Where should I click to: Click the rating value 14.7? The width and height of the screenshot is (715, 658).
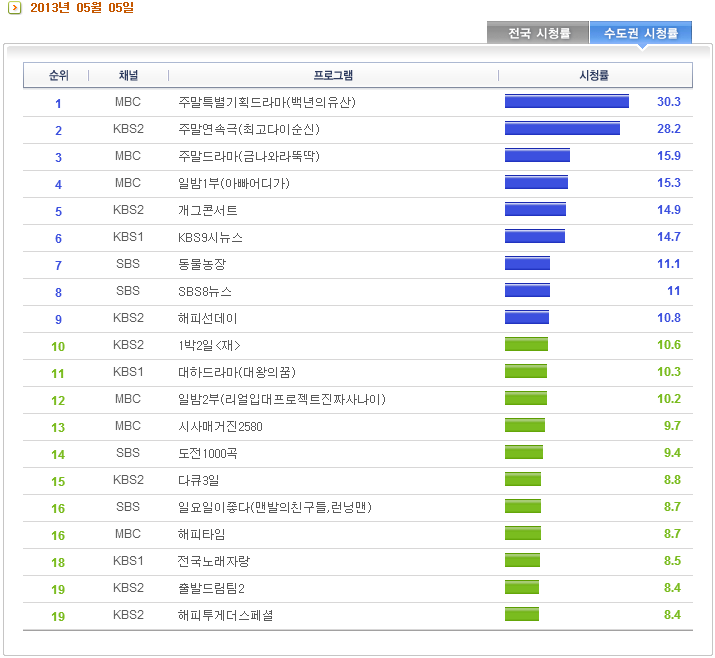pos(668,236)
